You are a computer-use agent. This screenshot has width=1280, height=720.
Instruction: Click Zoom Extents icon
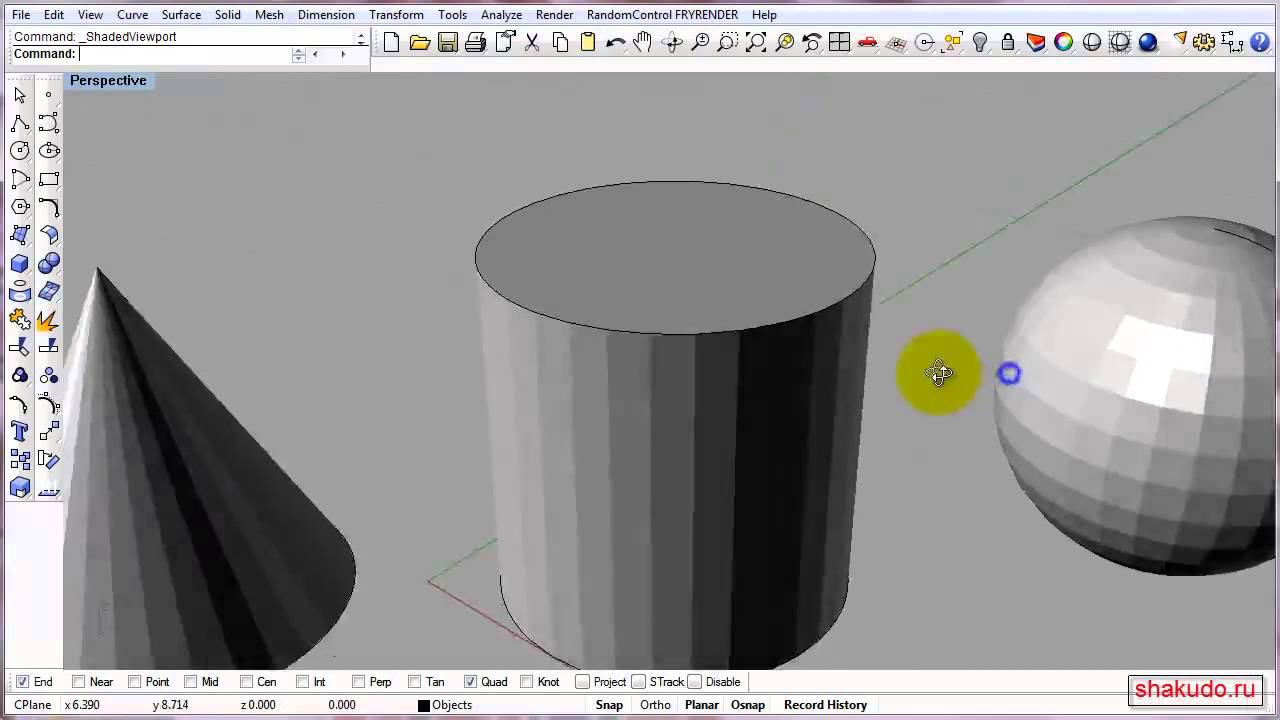click(x=756, y=42)
